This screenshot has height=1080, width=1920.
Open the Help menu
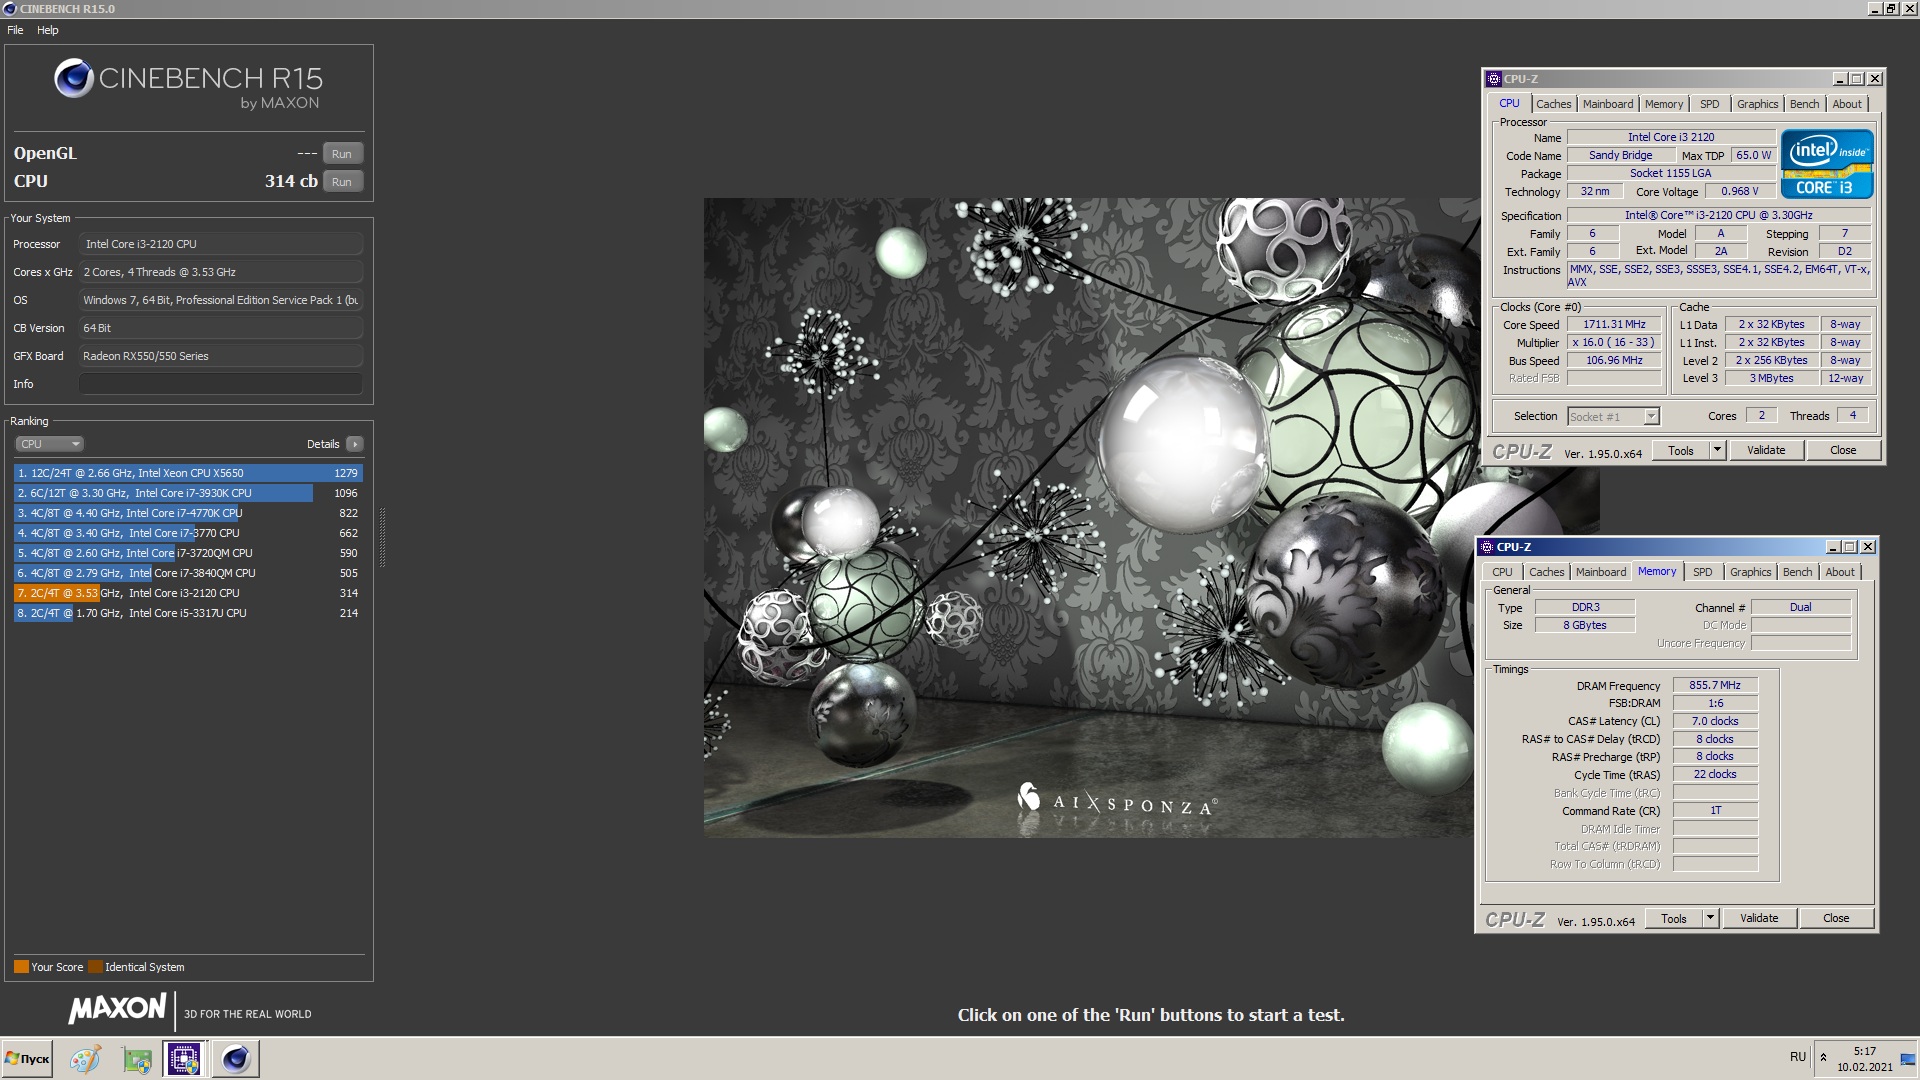tap(48, 30)
